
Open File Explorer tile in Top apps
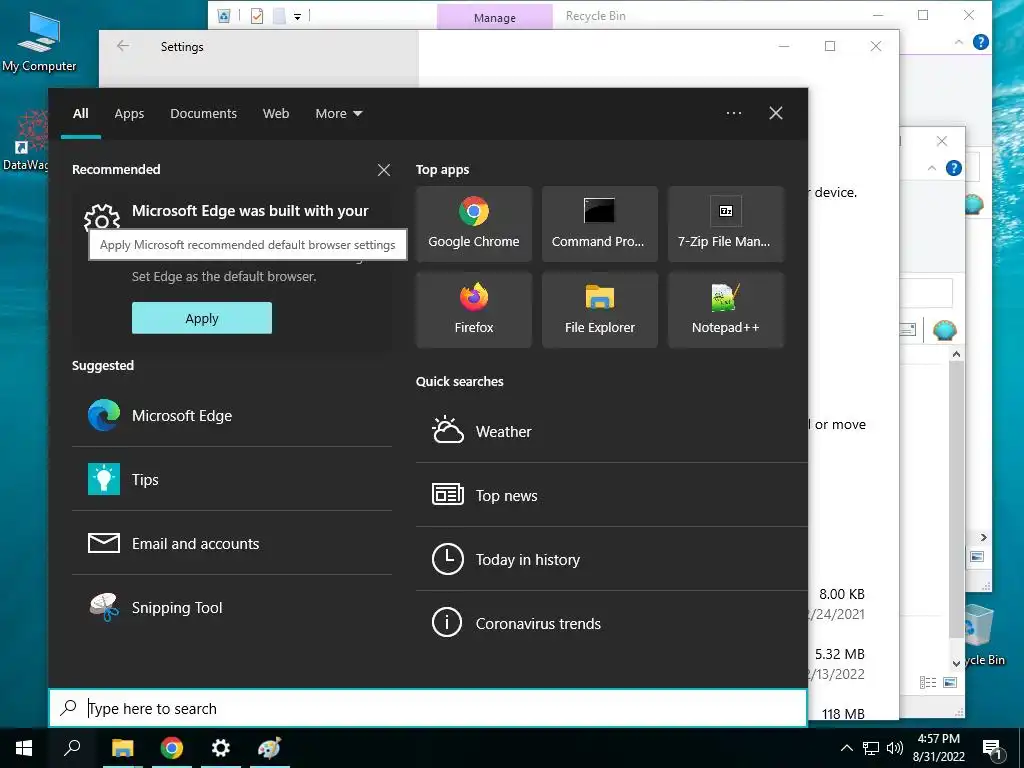click(600, 310)
